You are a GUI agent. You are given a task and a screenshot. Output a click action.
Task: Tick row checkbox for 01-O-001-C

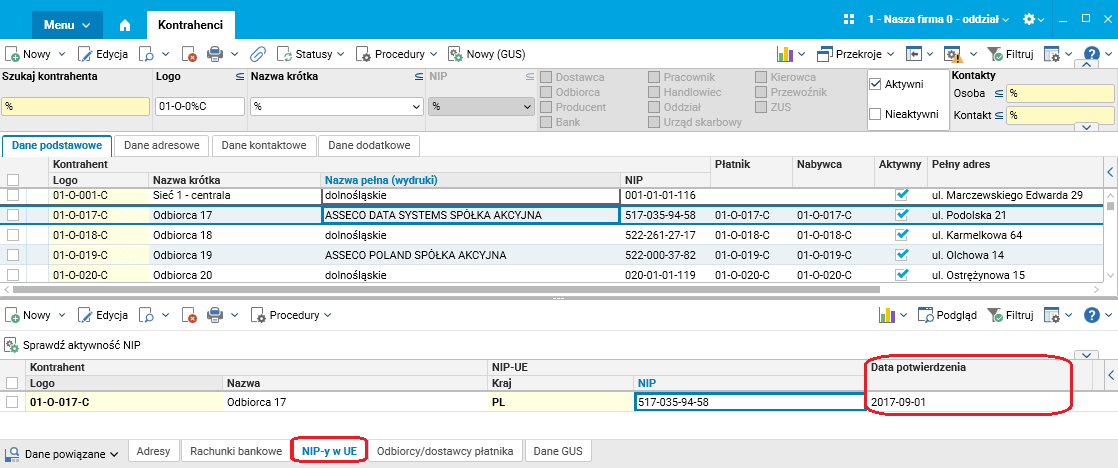point(12,195)
